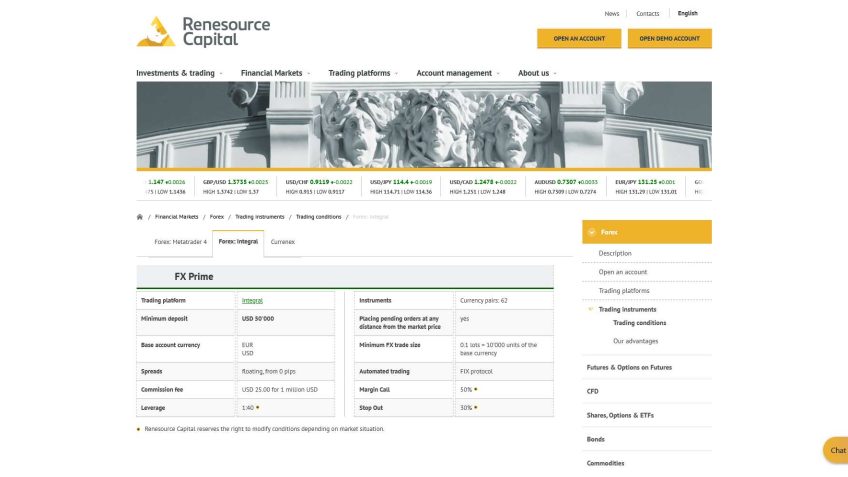The image size is (848, 477).
Task: Click the Margin Call footnote marker dot
Action: point(475,389)
